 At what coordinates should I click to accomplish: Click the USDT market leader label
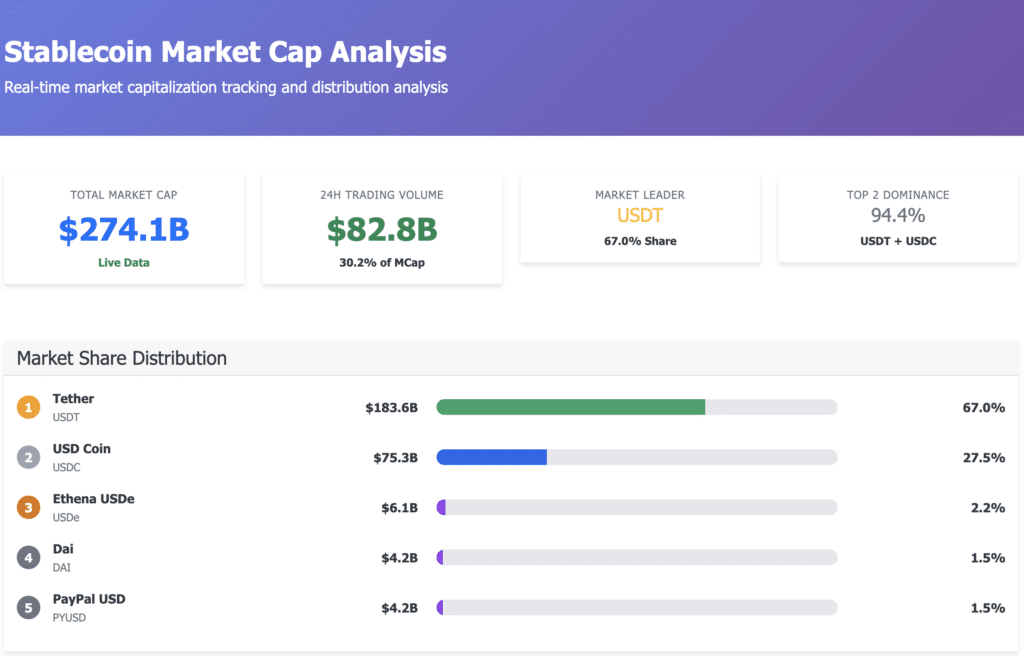(x=640, y=215)
